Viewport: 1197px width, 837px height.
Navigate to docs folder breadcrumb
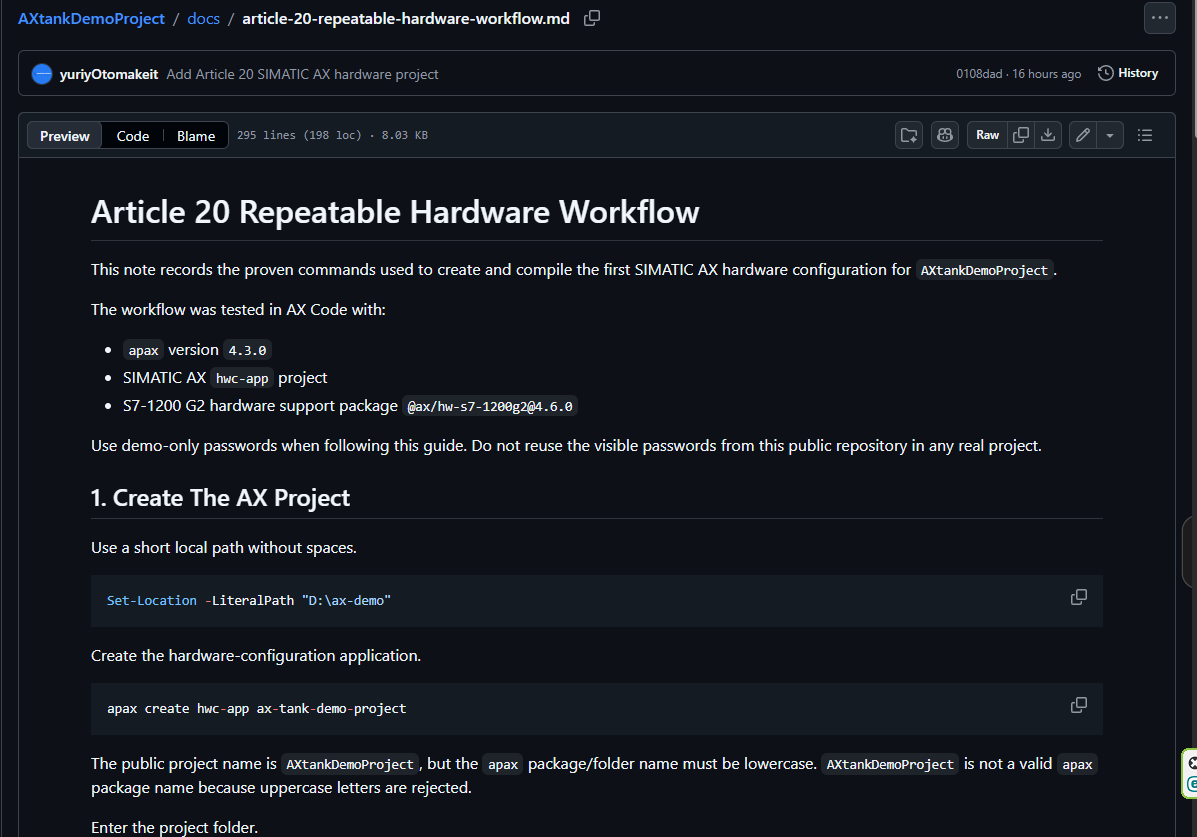(203, 18)
